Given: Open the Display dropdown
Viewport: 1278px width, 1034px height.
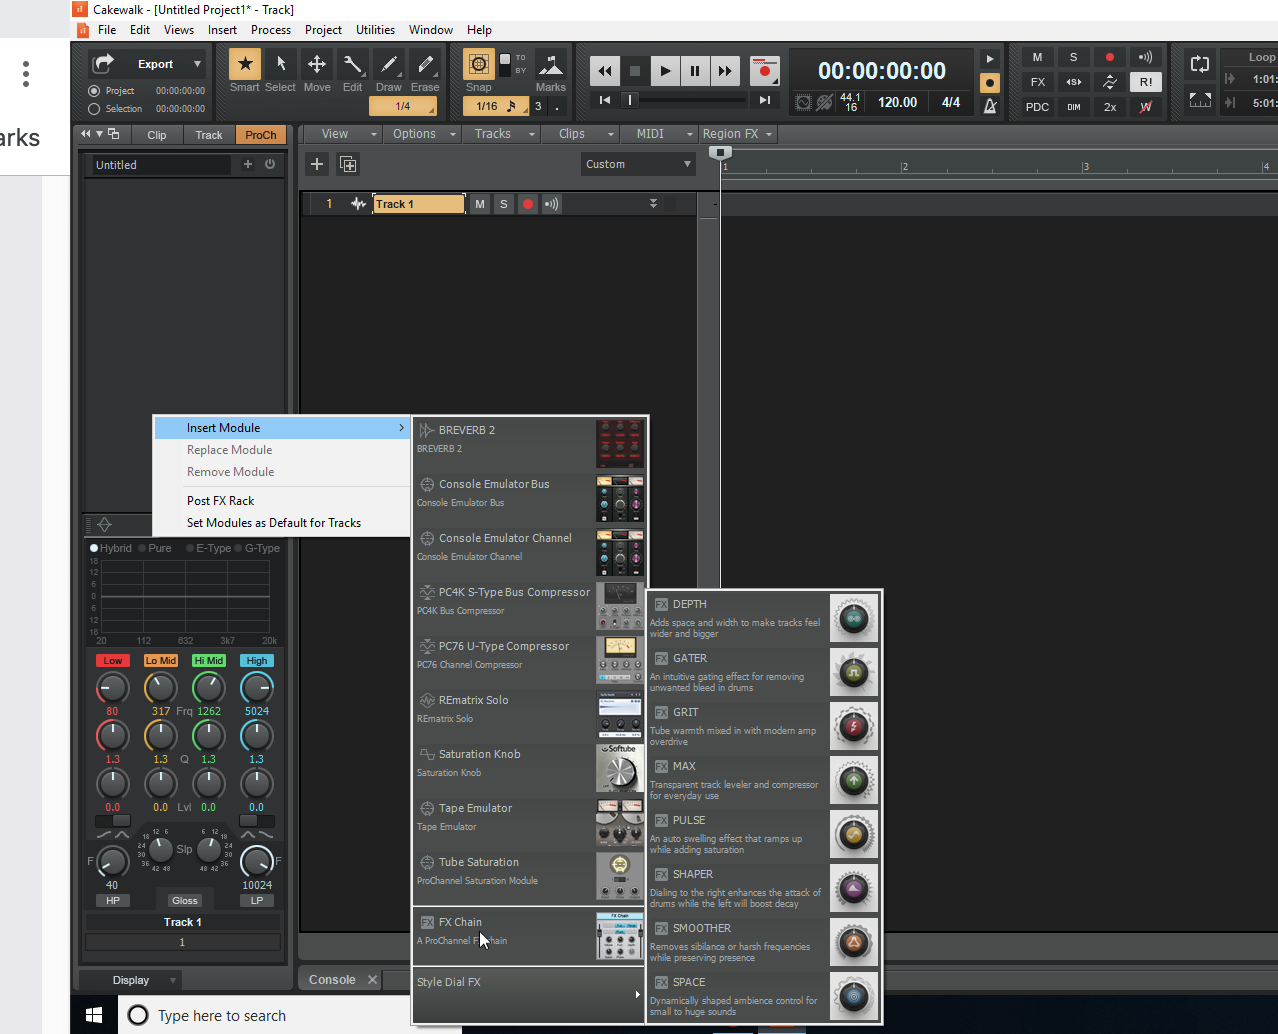Looking at the screenshot, I should (x=131, y=980).
